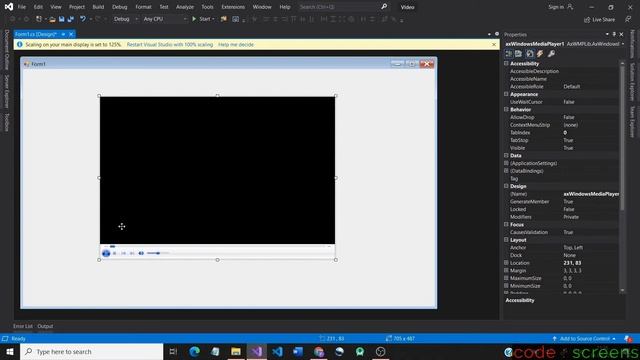Click the Save icon in the toolbar
640x360 pixels.
coord(62,19)
